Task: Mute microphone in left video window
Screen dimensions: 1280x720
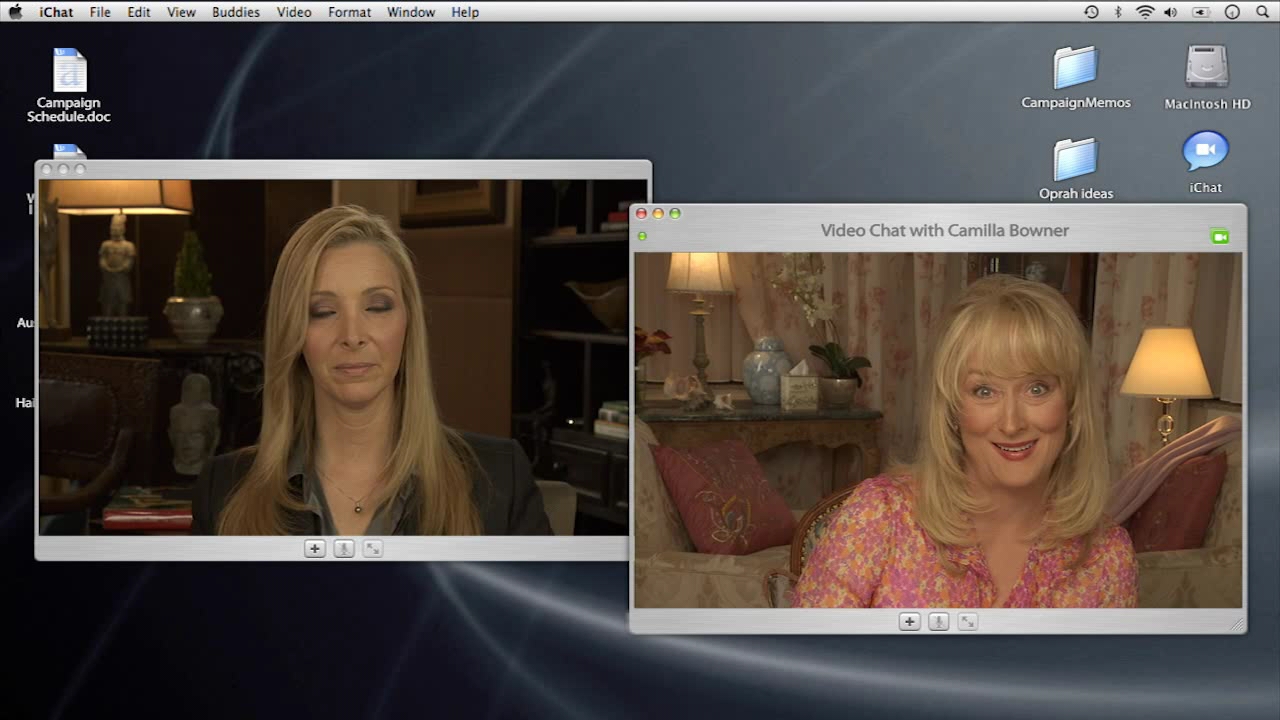Action: (344, 548)
